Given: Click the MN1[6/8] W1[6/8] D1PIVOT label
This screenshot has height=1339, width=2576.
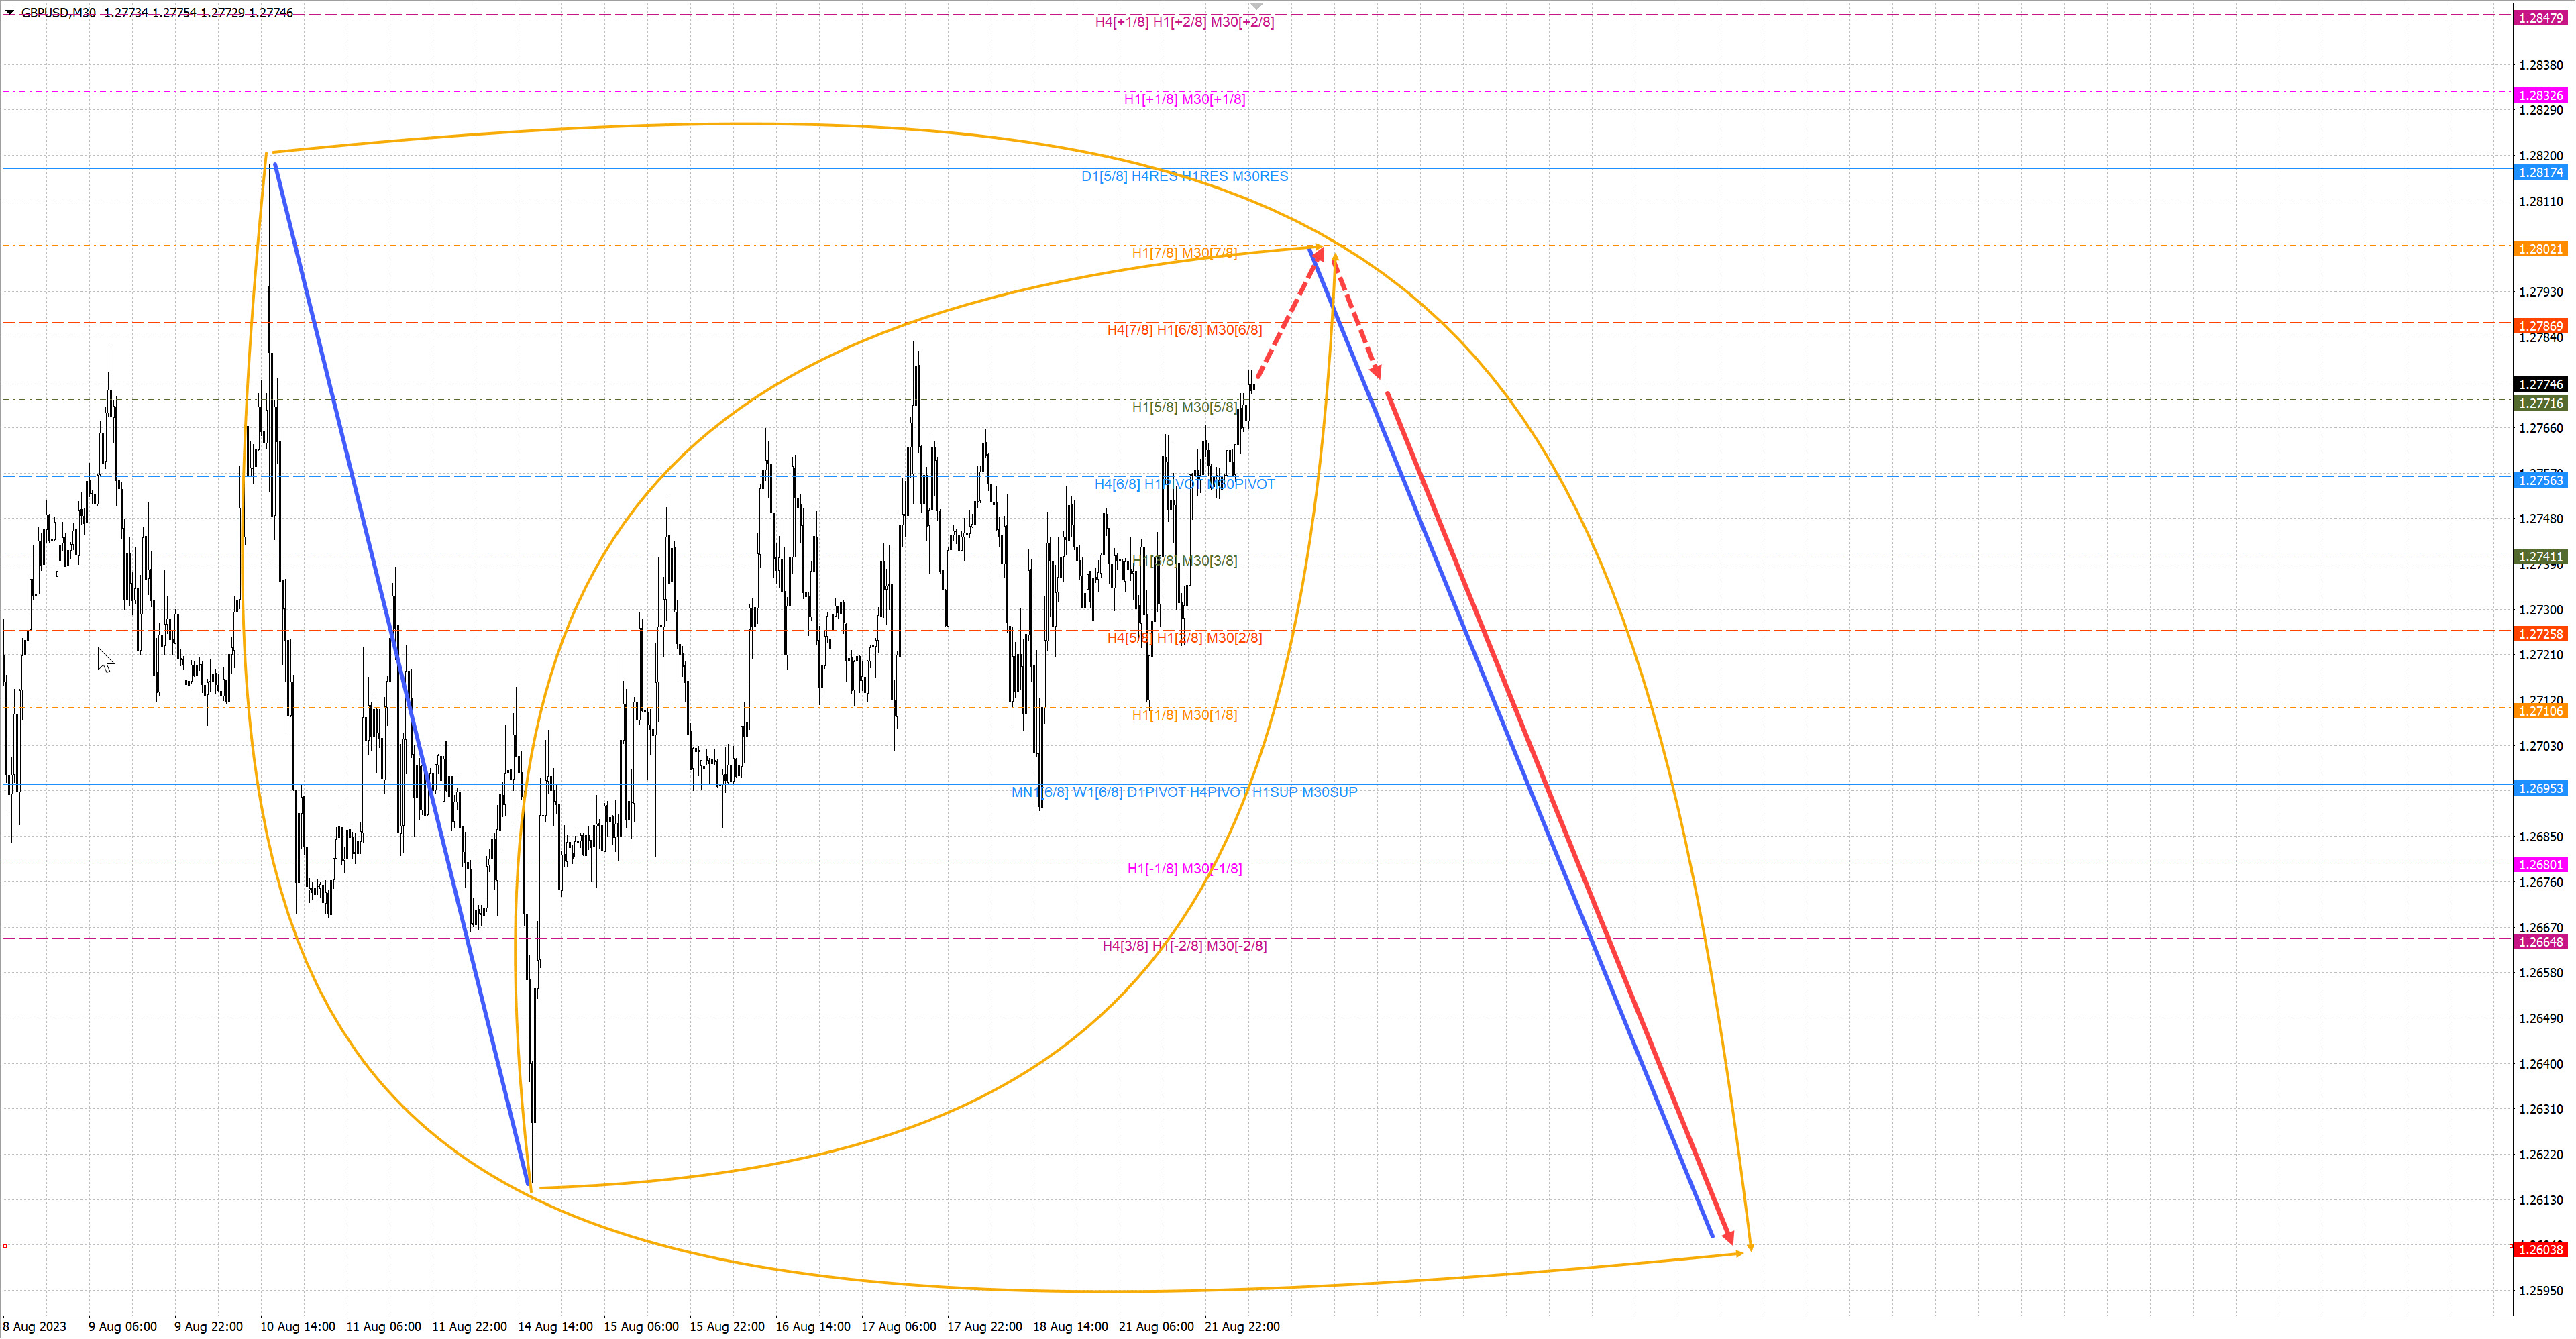Looking at the screenshot, I should tap(1184, 792).
